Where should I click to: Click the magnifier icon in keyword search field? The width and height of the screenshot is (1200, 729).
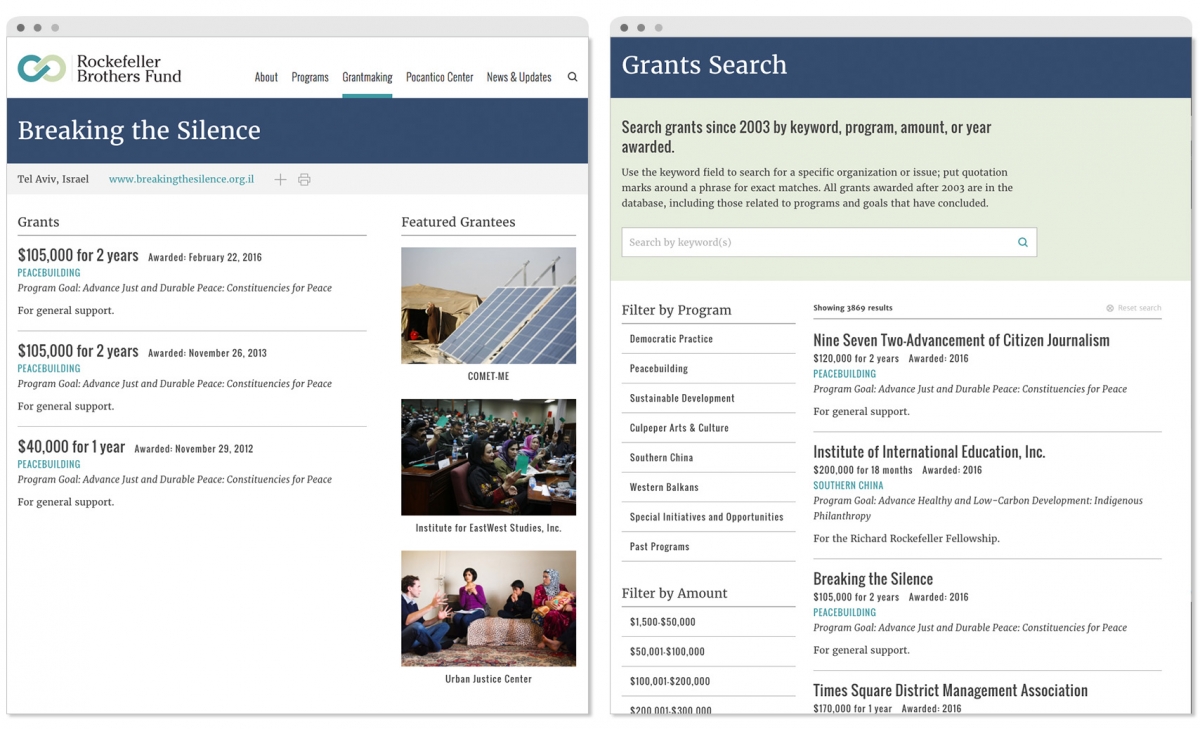point(1022,242)
